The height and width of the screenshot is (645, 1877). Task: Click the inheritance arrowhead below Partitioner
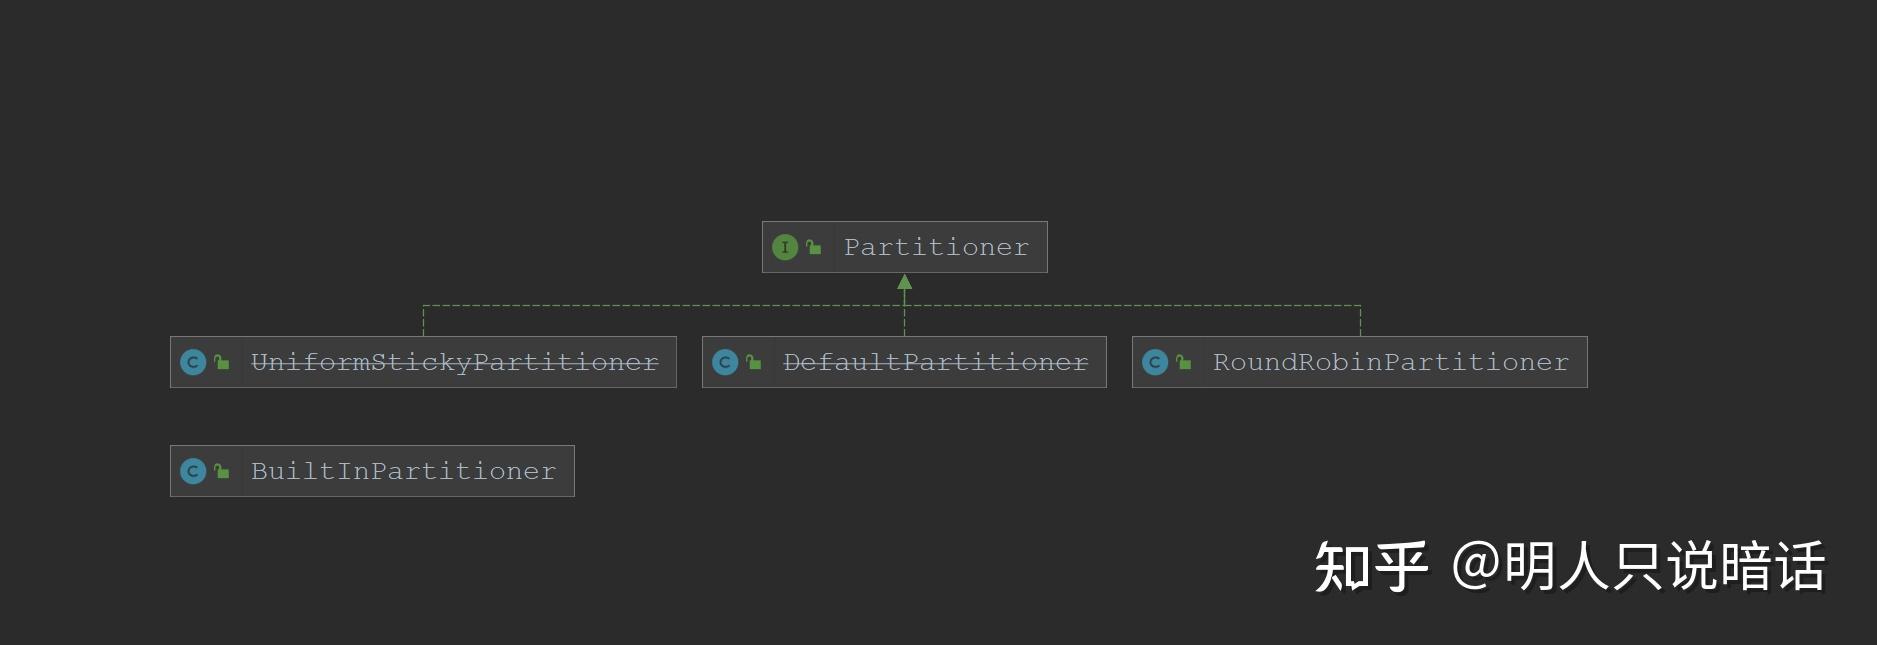(x=905, y=282)
